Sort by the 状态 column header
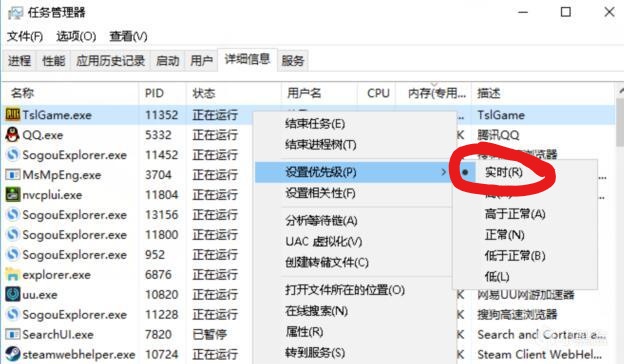The height and width of the screenshot is (364, 624). [x=234, y=93]
